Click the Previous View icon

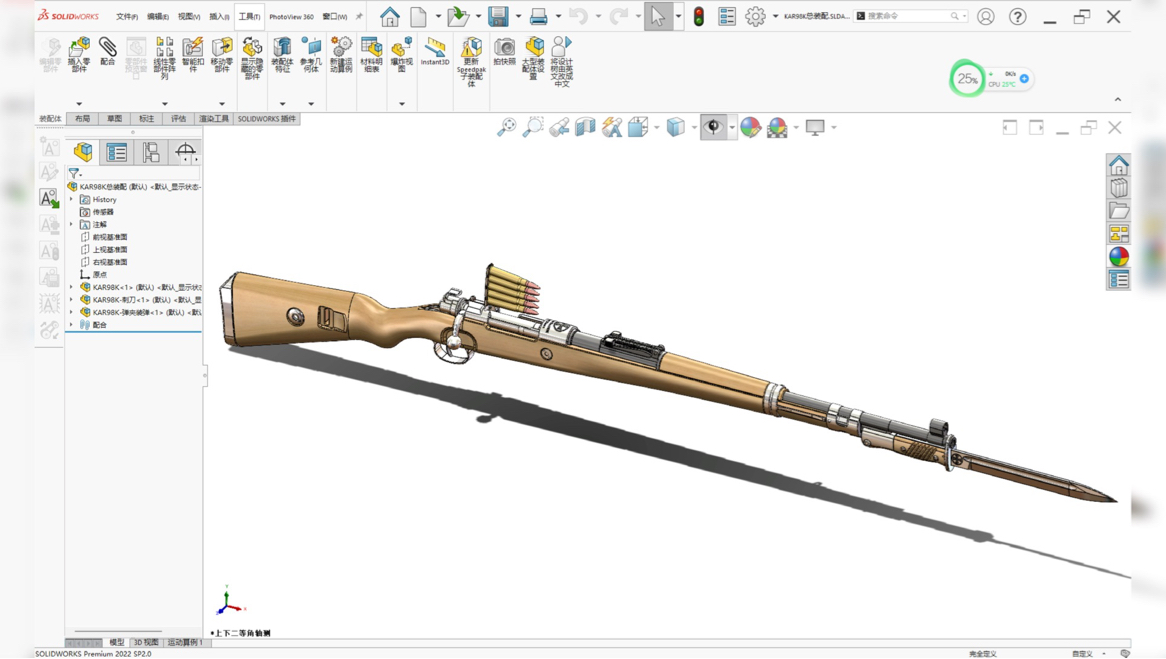point(559,127)
